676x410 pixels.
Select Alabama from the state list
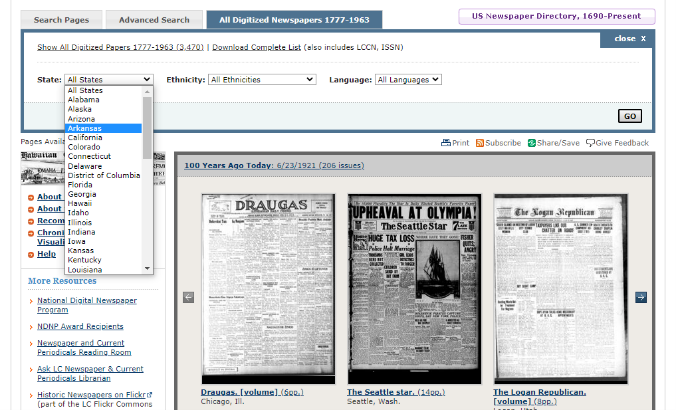pyautogui.click(x=103, y=100)
